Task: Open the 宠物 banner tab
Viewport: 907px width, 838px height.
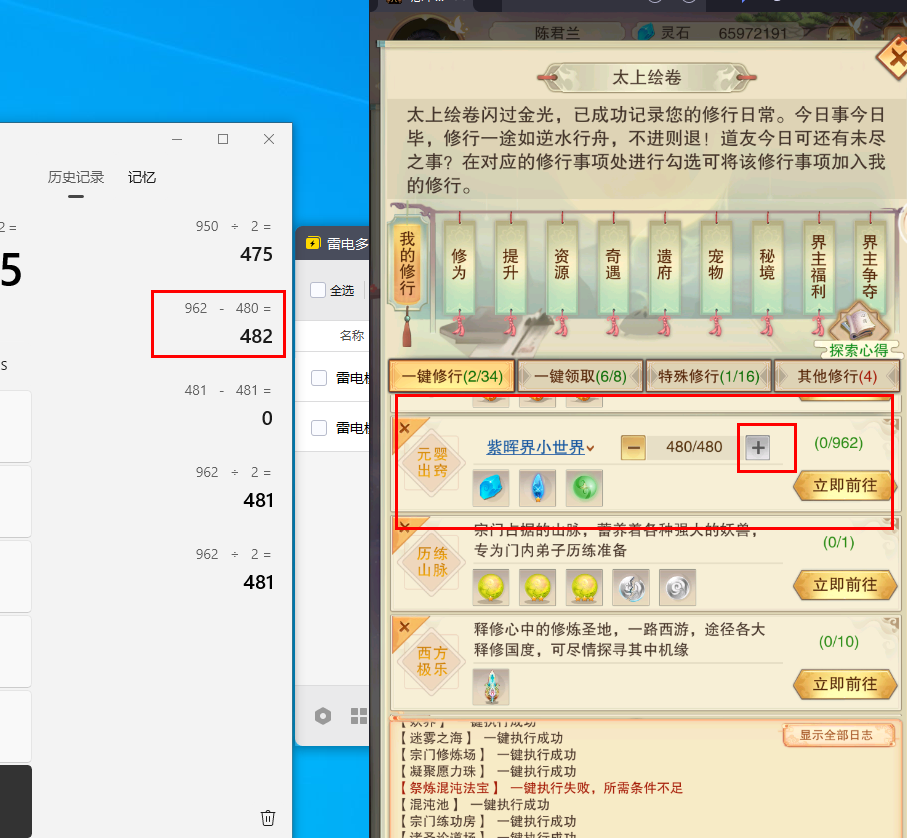Action: [x=716, y=267]
